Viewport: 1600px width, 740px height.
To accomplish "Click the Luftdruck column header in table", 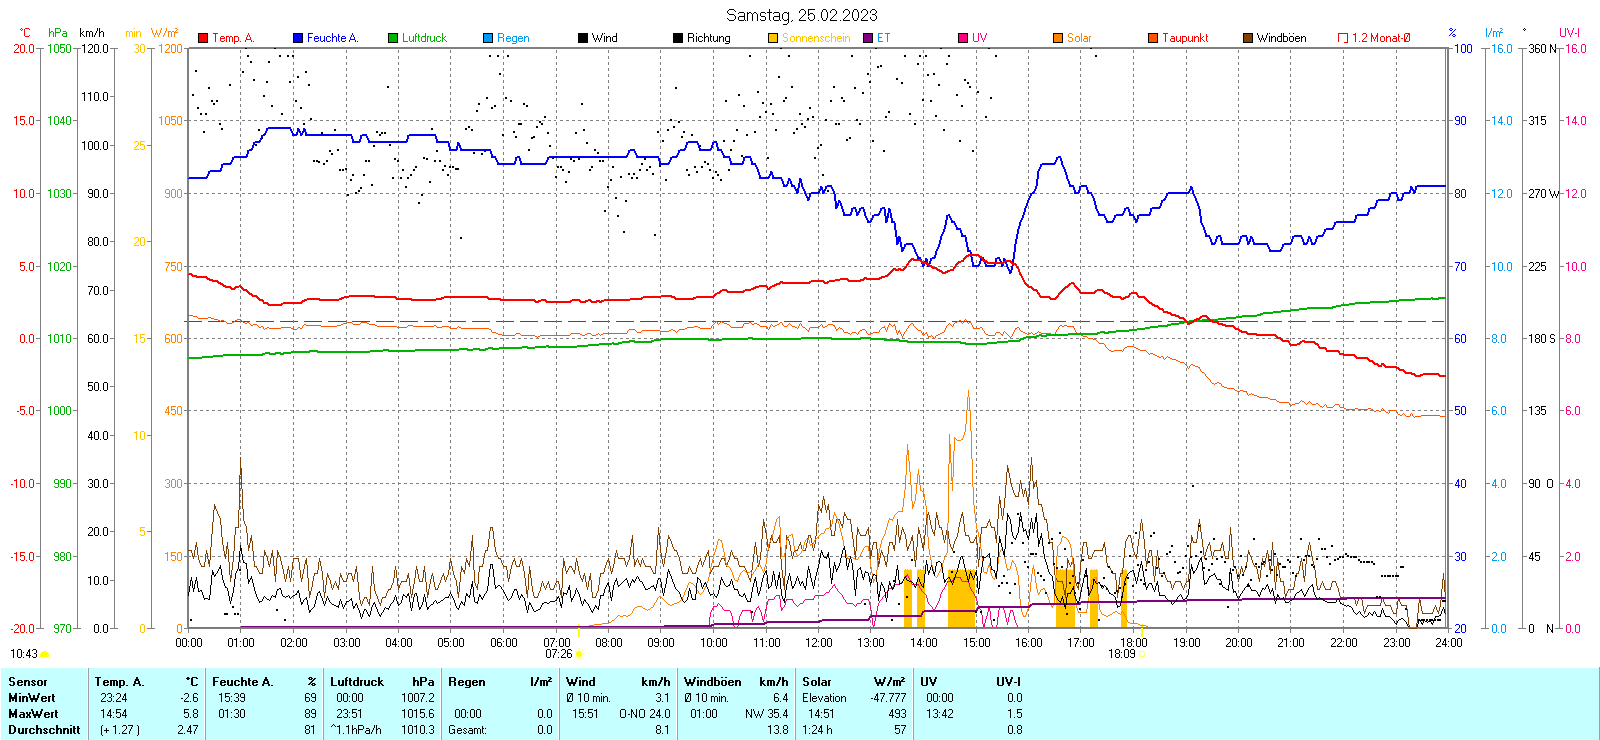I will [357, 682].
